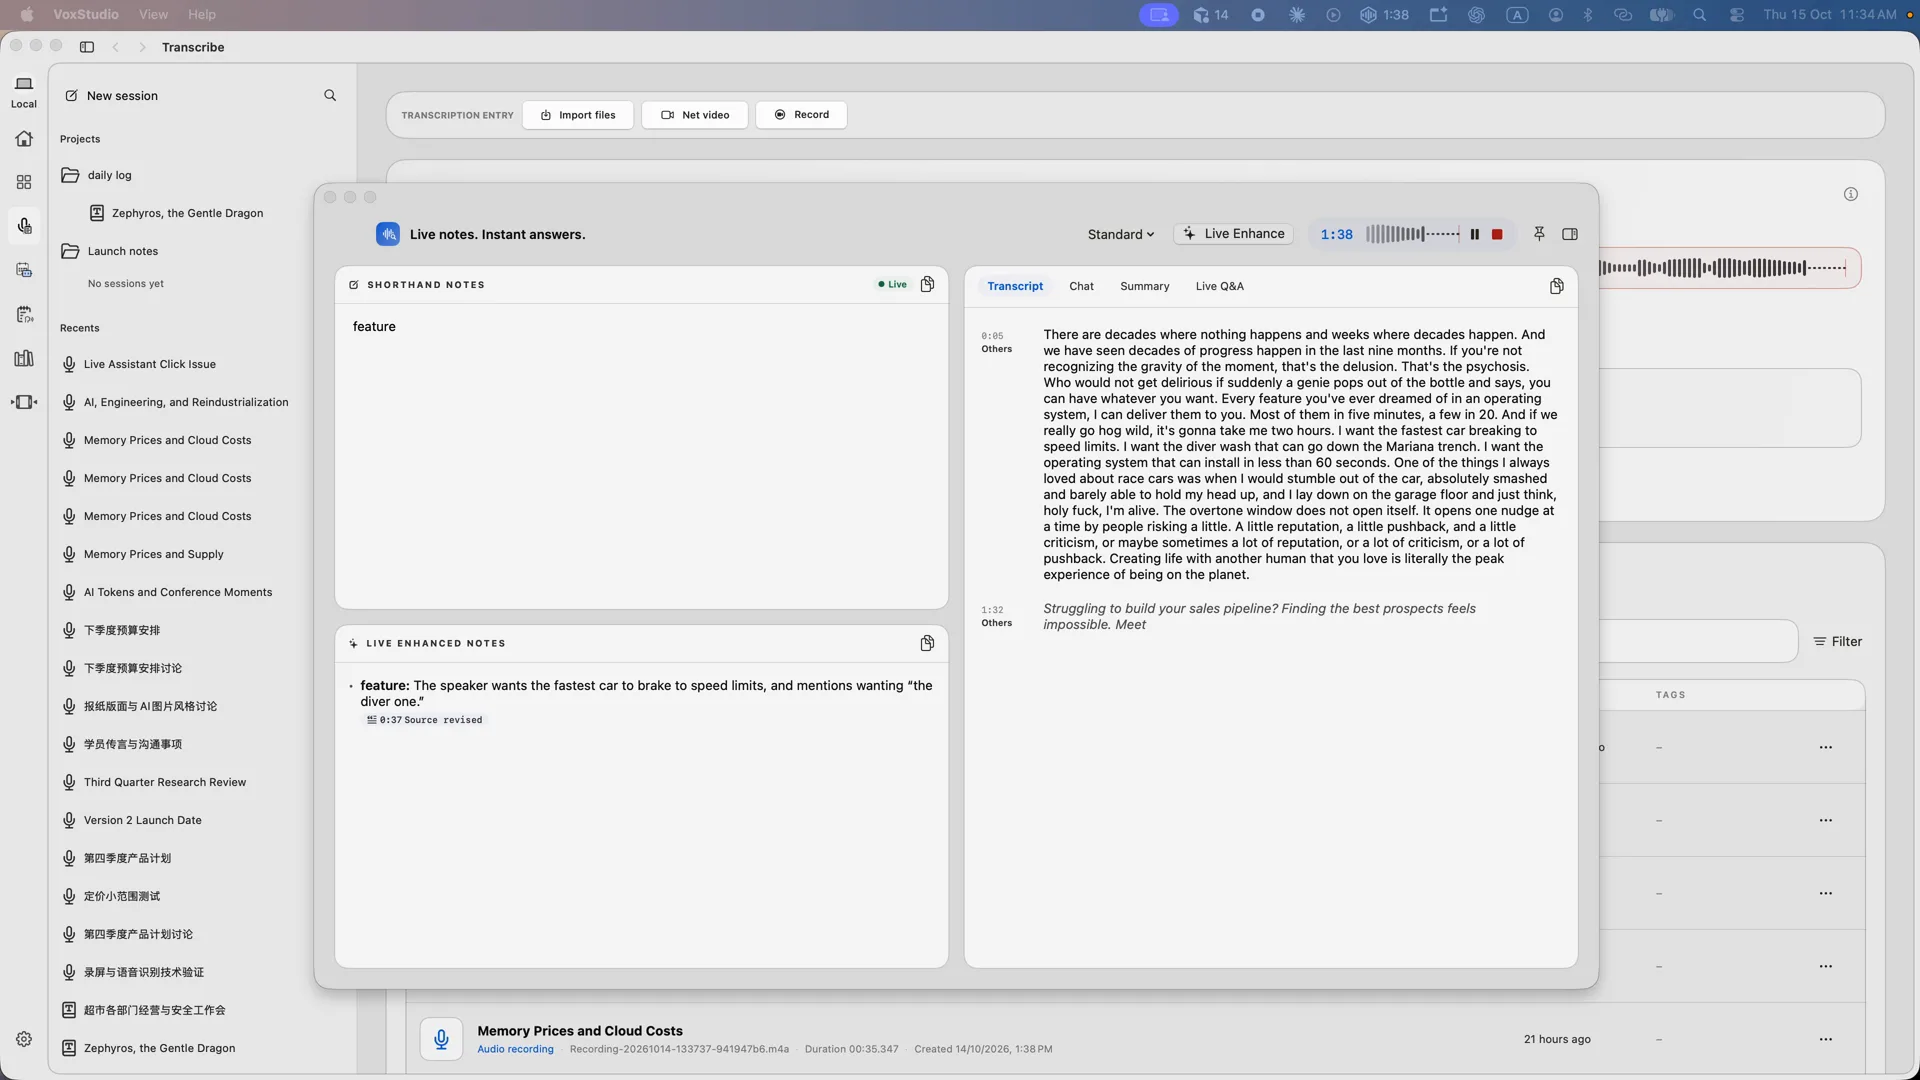Pin the live notes window
The height and width of the screenshot is (1080, 1920).
tap(1539, 234)
